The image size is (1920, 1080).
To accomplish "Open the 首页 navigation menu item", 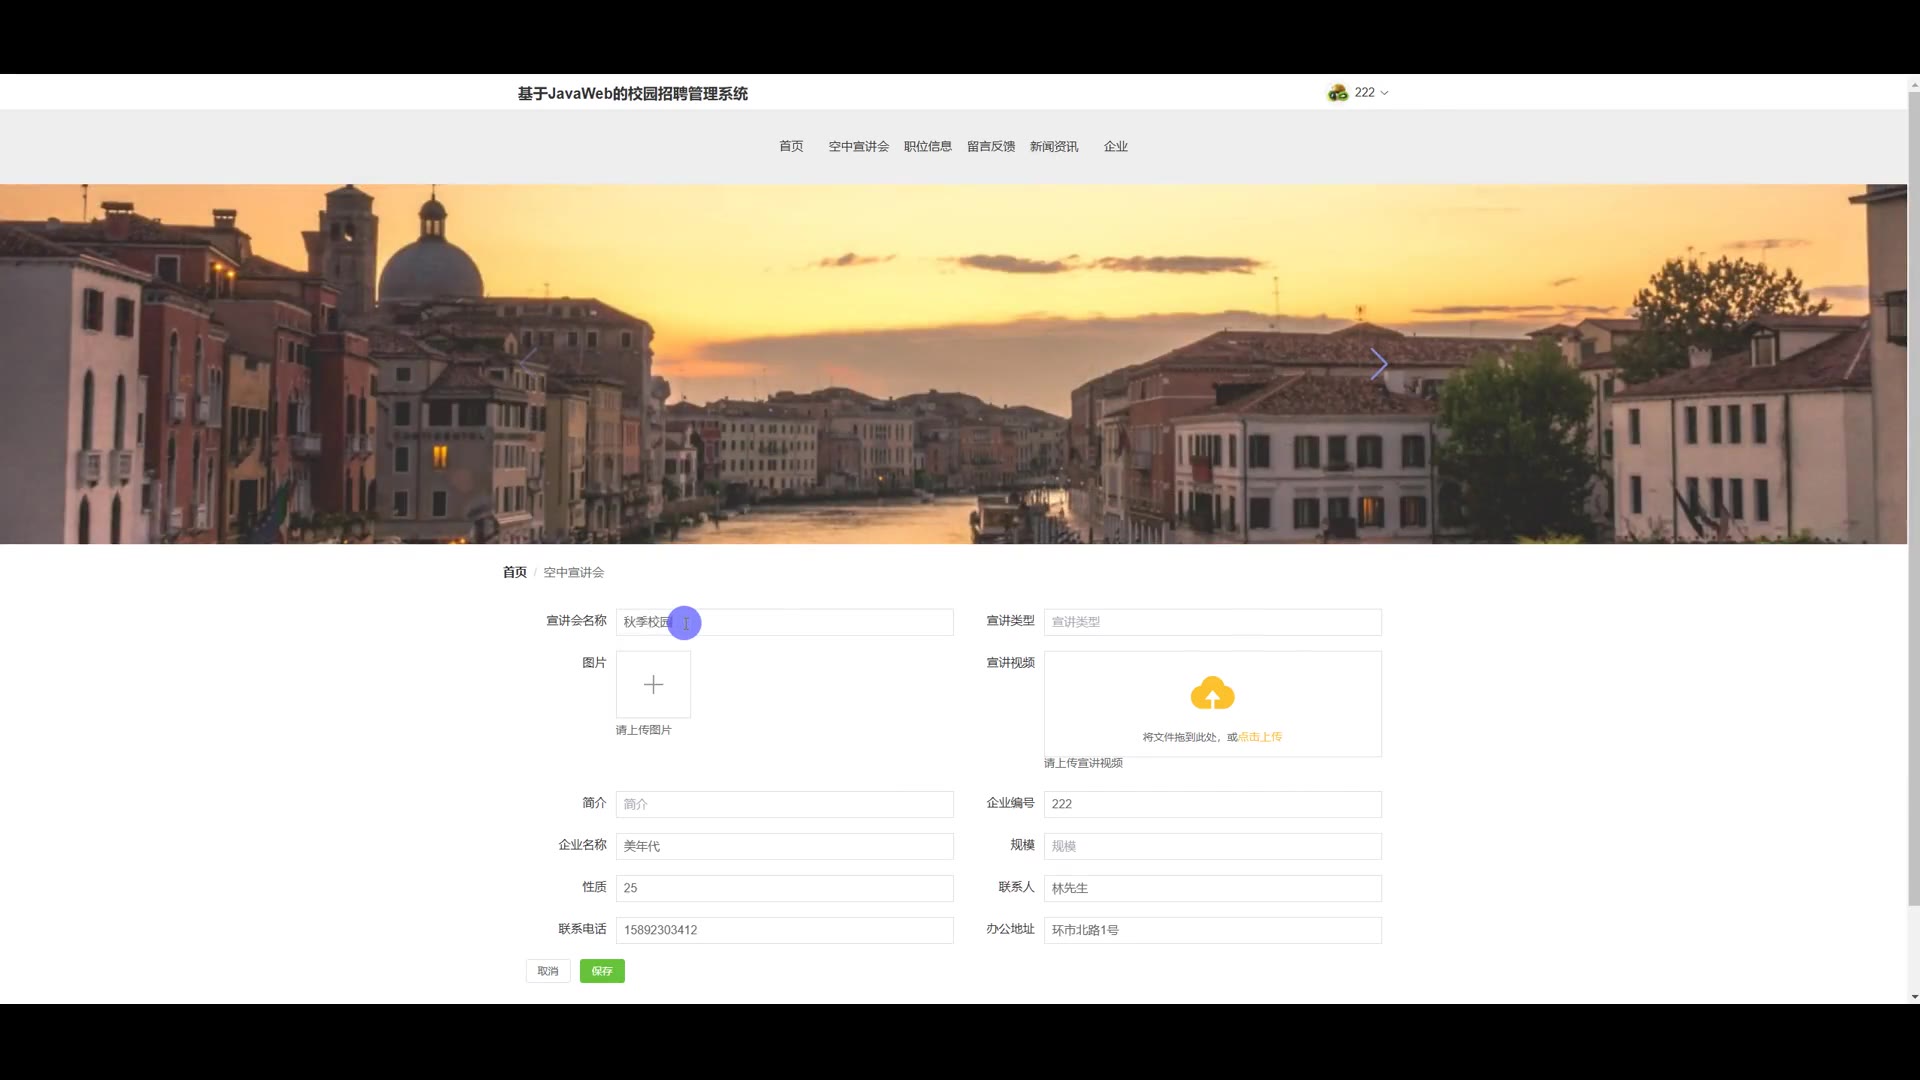I will [791, 147].
